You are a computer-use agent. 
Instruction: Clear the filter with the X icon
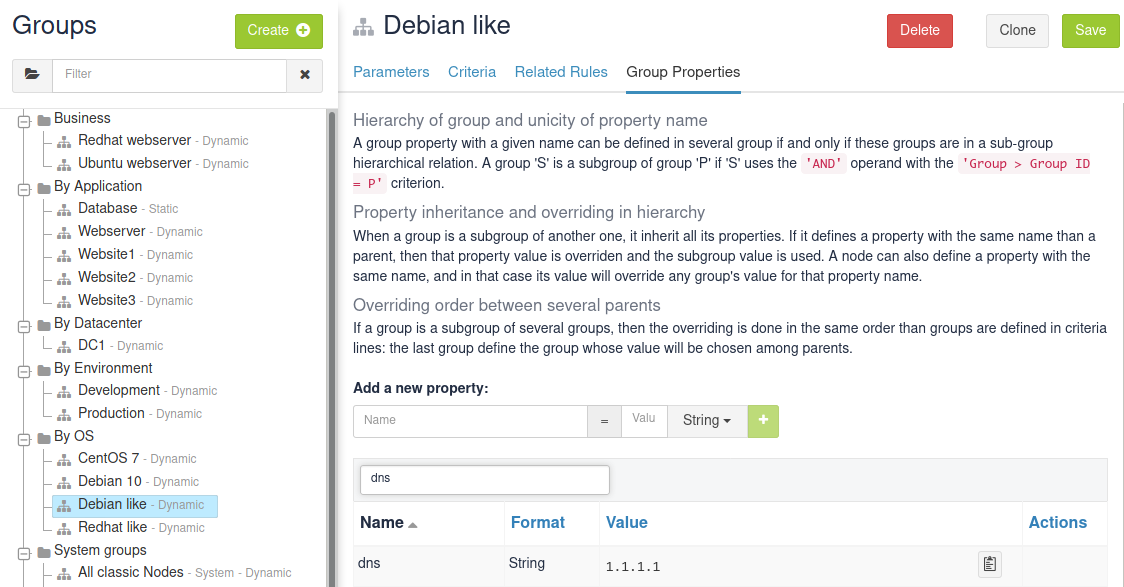point(304,75)
